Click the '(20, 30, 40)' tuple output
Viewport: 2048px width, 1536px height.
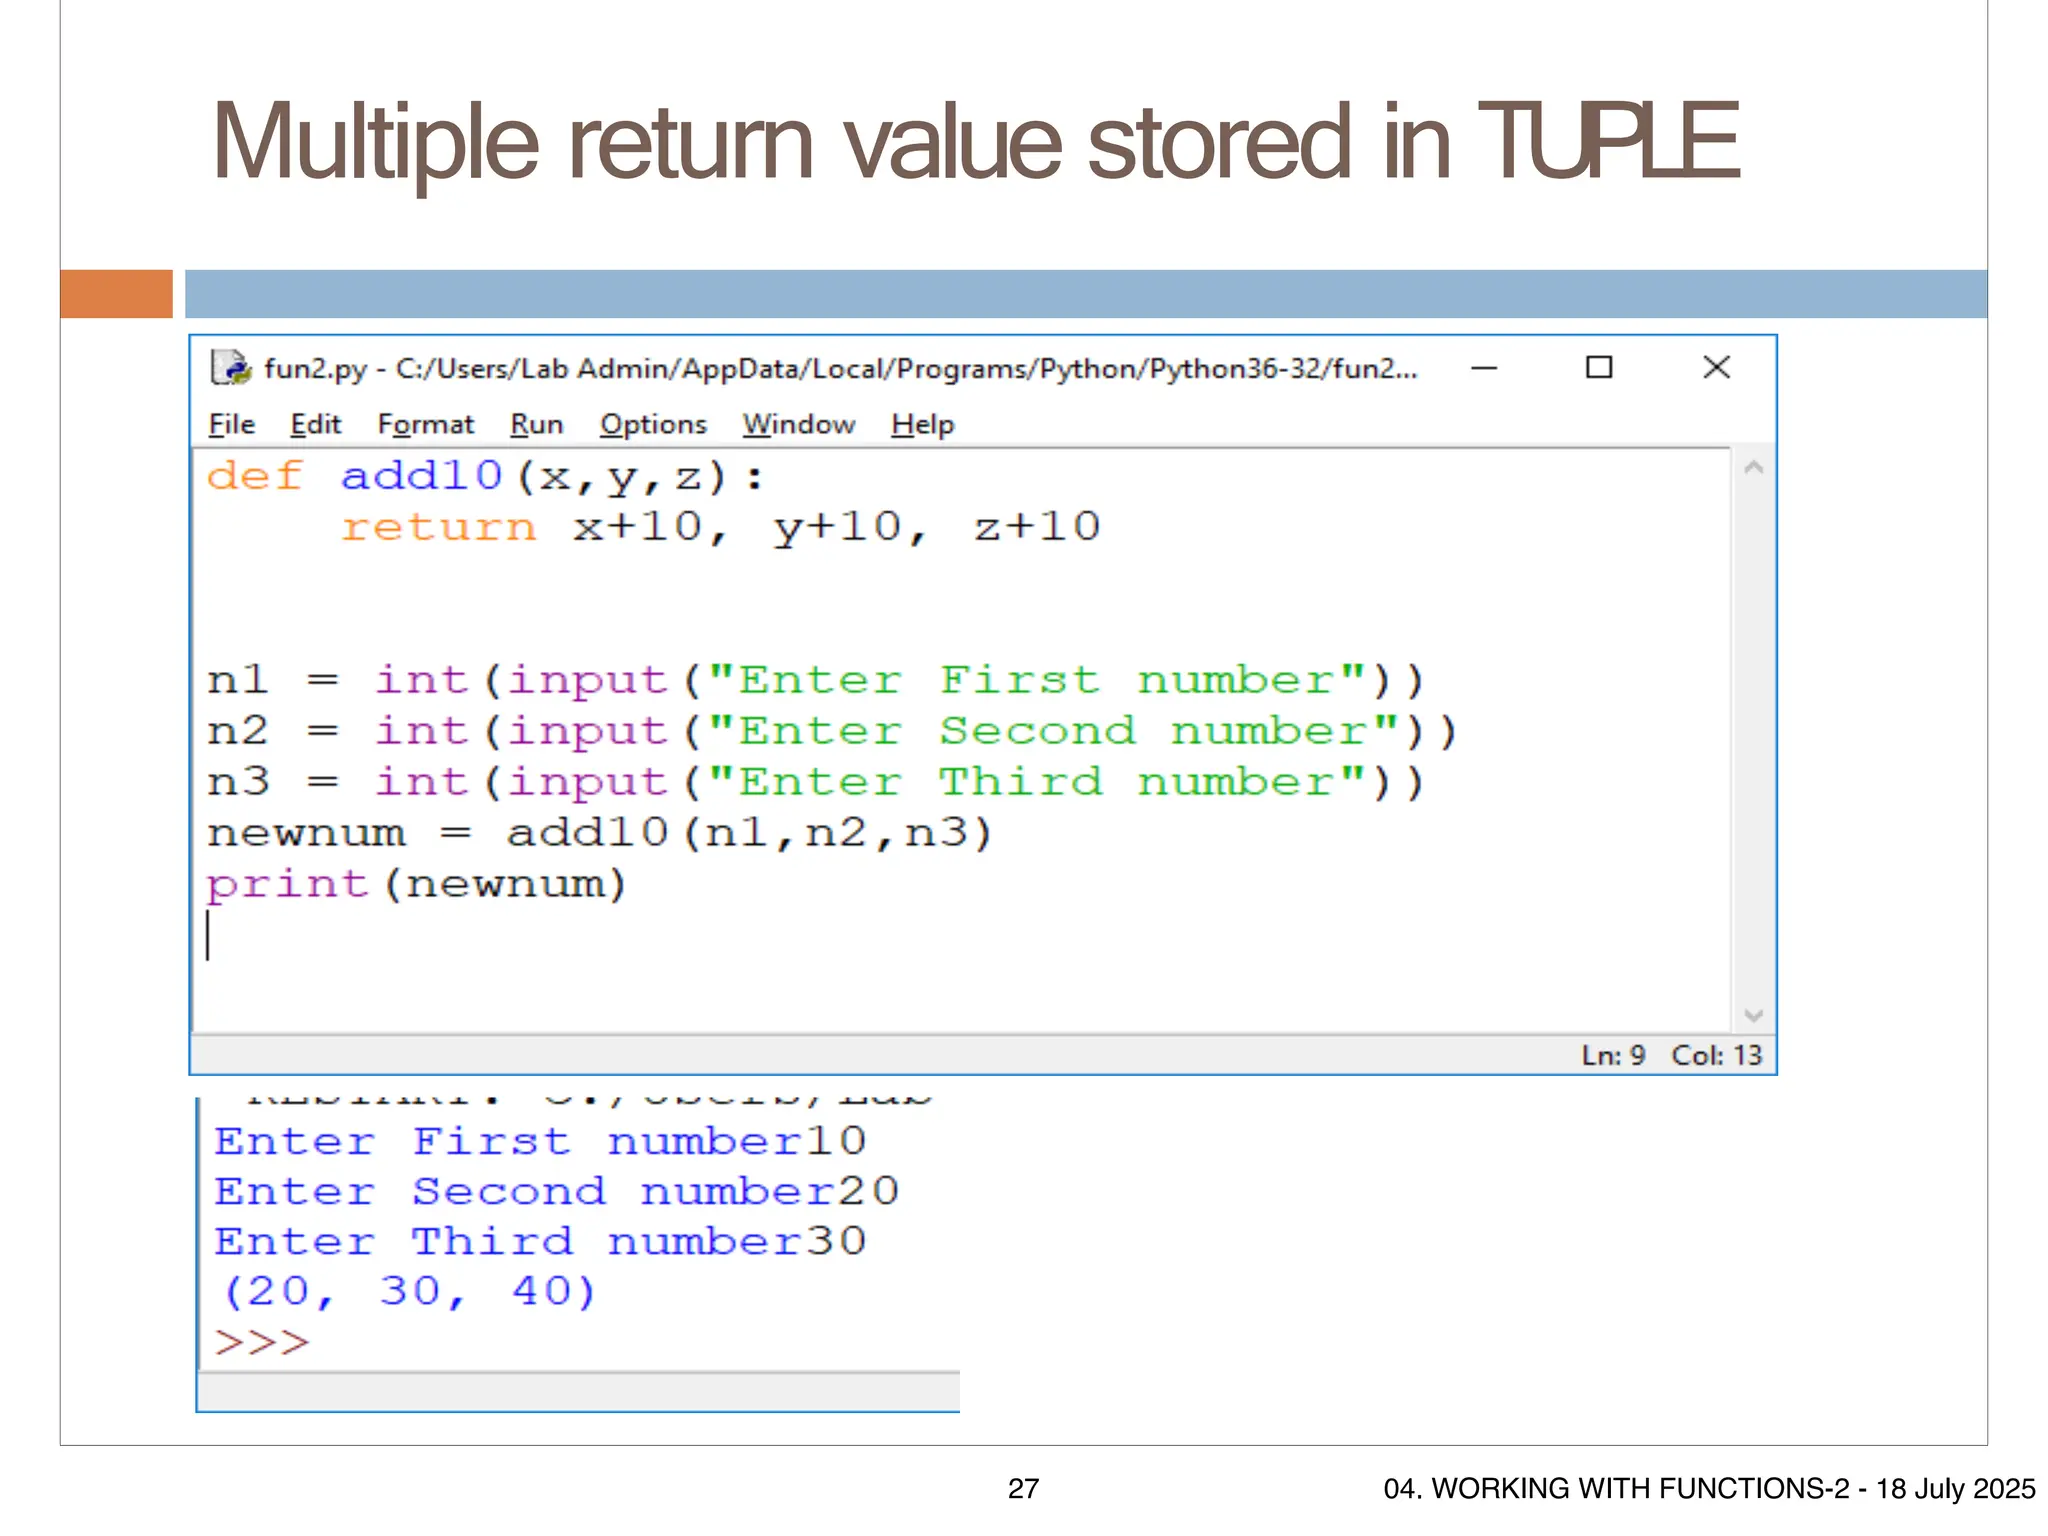coord(408,1292)
